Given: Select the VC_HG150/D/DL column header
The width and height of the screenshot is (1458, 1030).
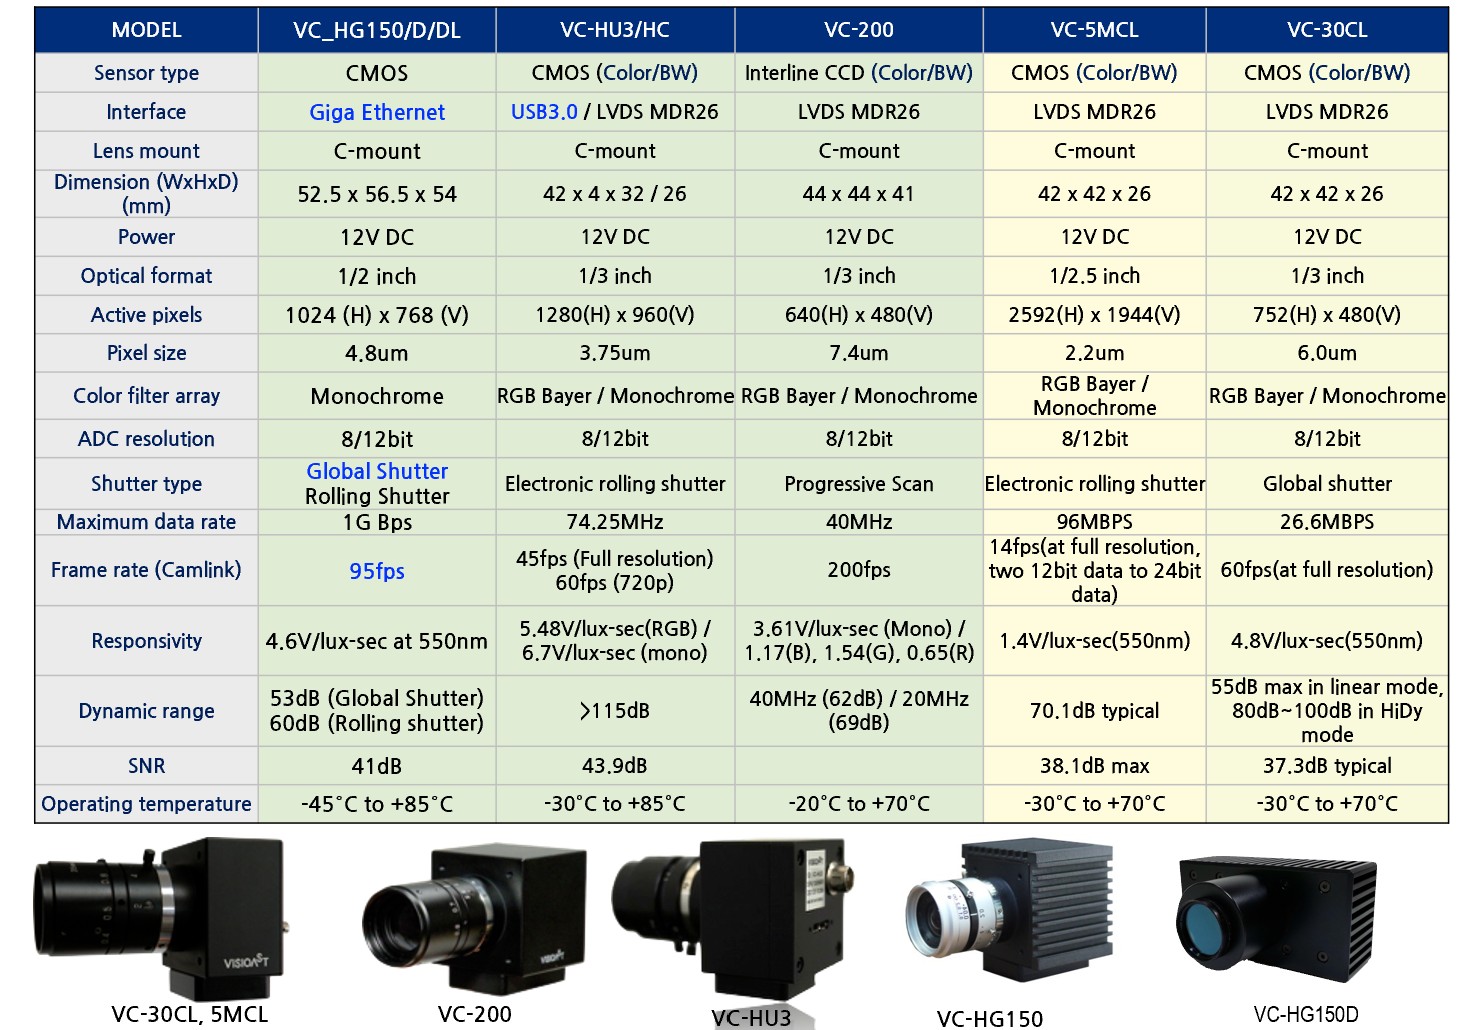Looking at the screenshot, I should coord(377,30).
